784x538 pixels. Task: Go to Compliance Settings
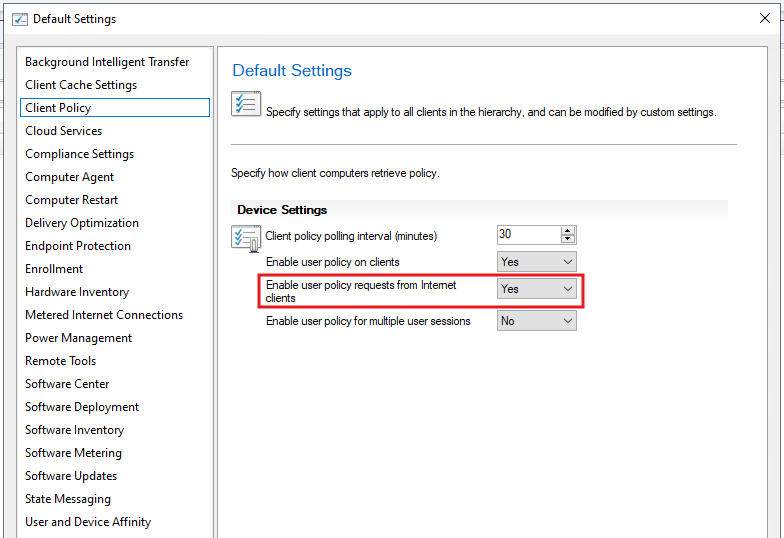click(x=80, y=154)
